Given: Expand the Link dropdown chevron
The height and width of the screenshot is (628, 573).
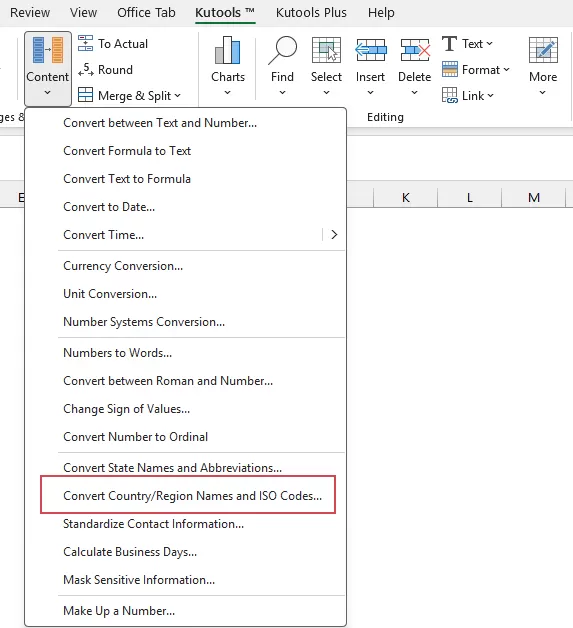Looking at the screenshot, I should [491, 96].
